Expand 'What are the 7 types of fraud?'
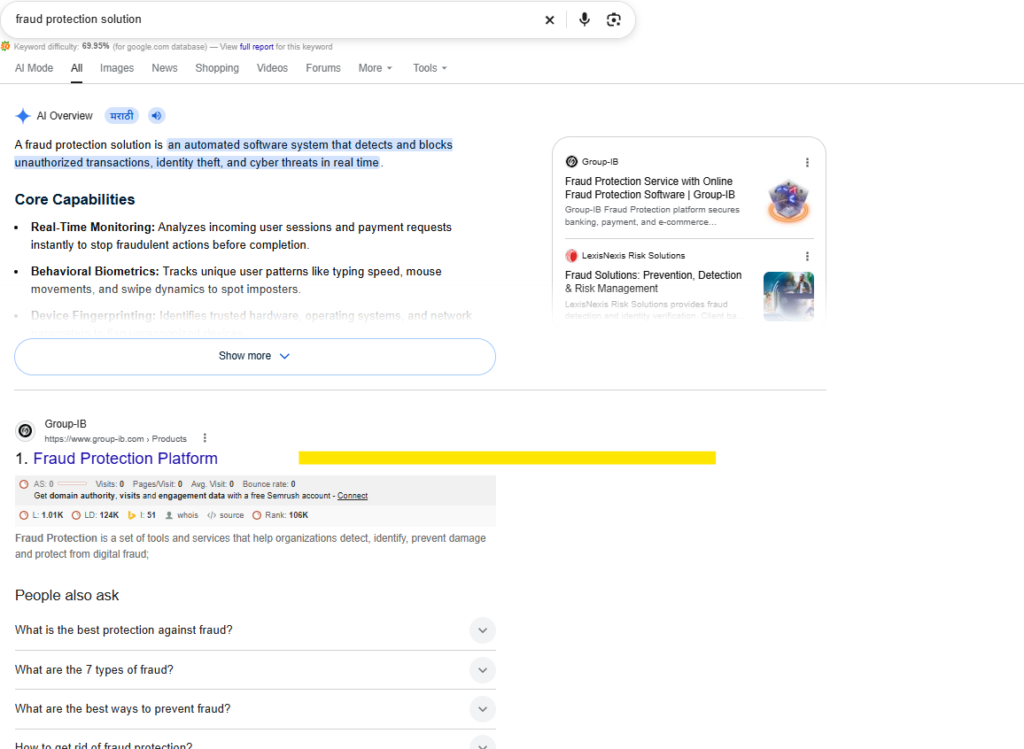The width and height of the screenshot is (1024, 749). point(255,670)
